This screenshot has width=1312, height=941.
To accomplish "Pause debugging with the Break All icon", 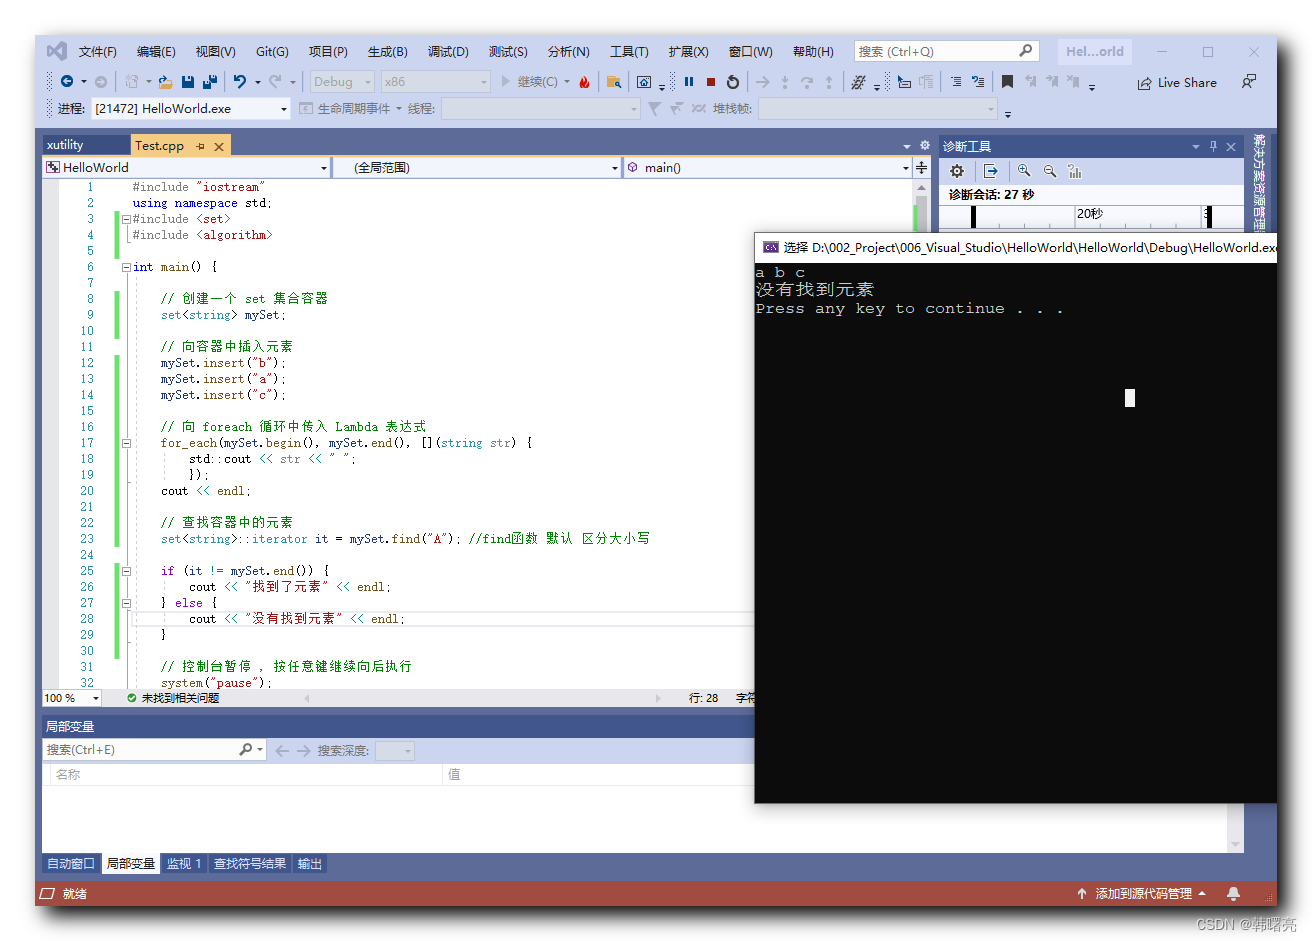I will tap(689, 82).
